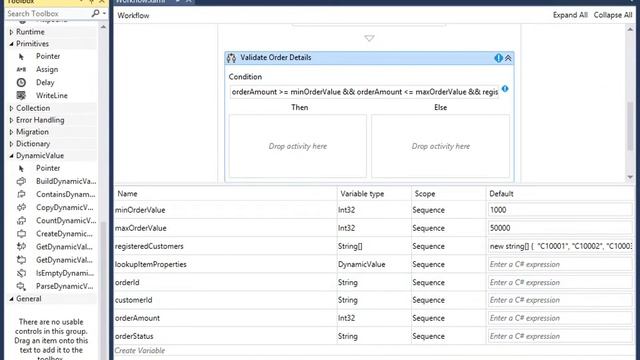Click the Validate Order Details title

(276, 58)
